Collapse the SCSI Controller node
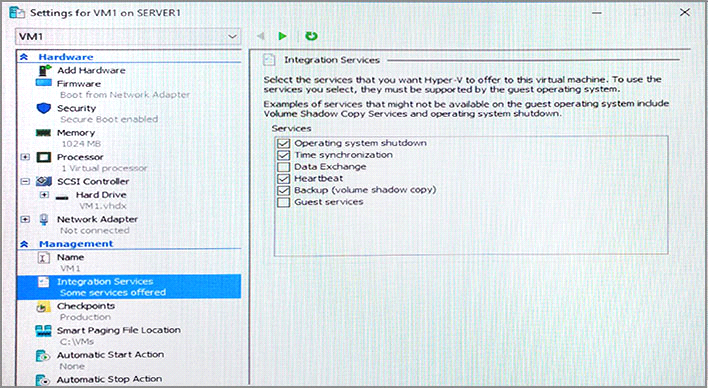The width and height of the screenshot is (708, 388). (25, 181)
